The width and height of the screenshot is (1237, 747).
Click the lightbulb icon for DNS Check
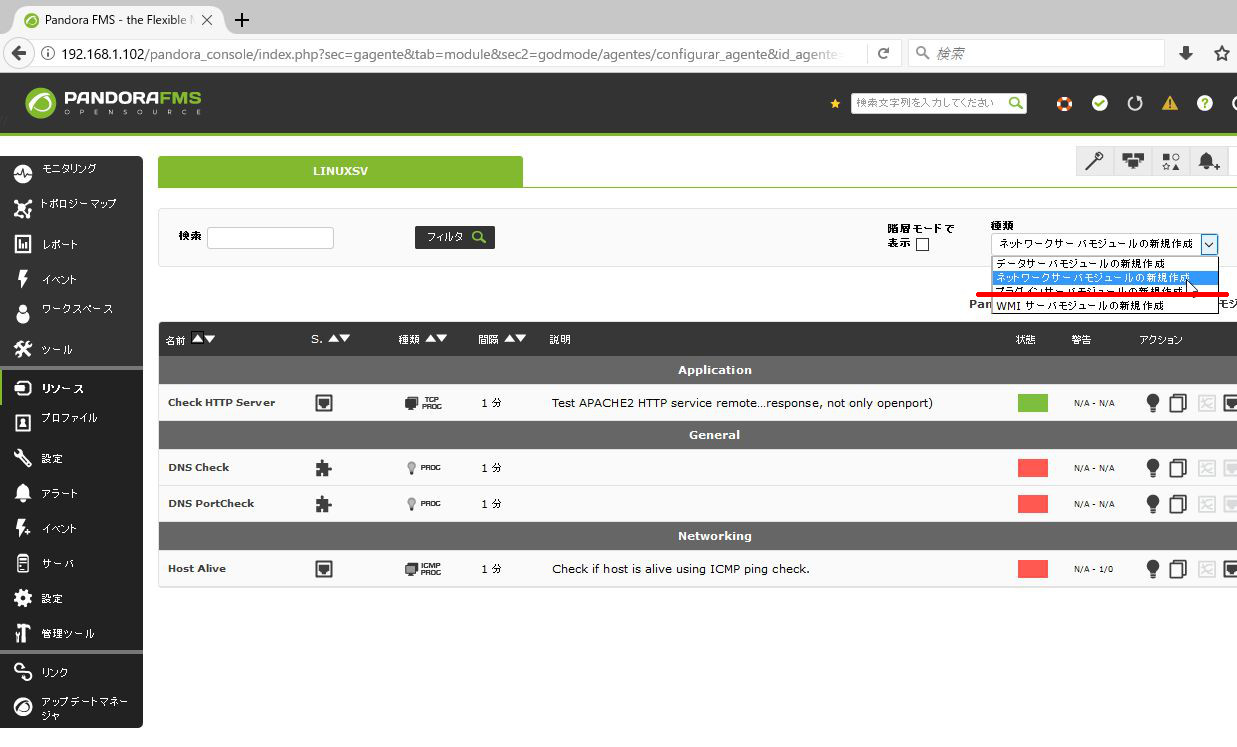click(1153, 468)
